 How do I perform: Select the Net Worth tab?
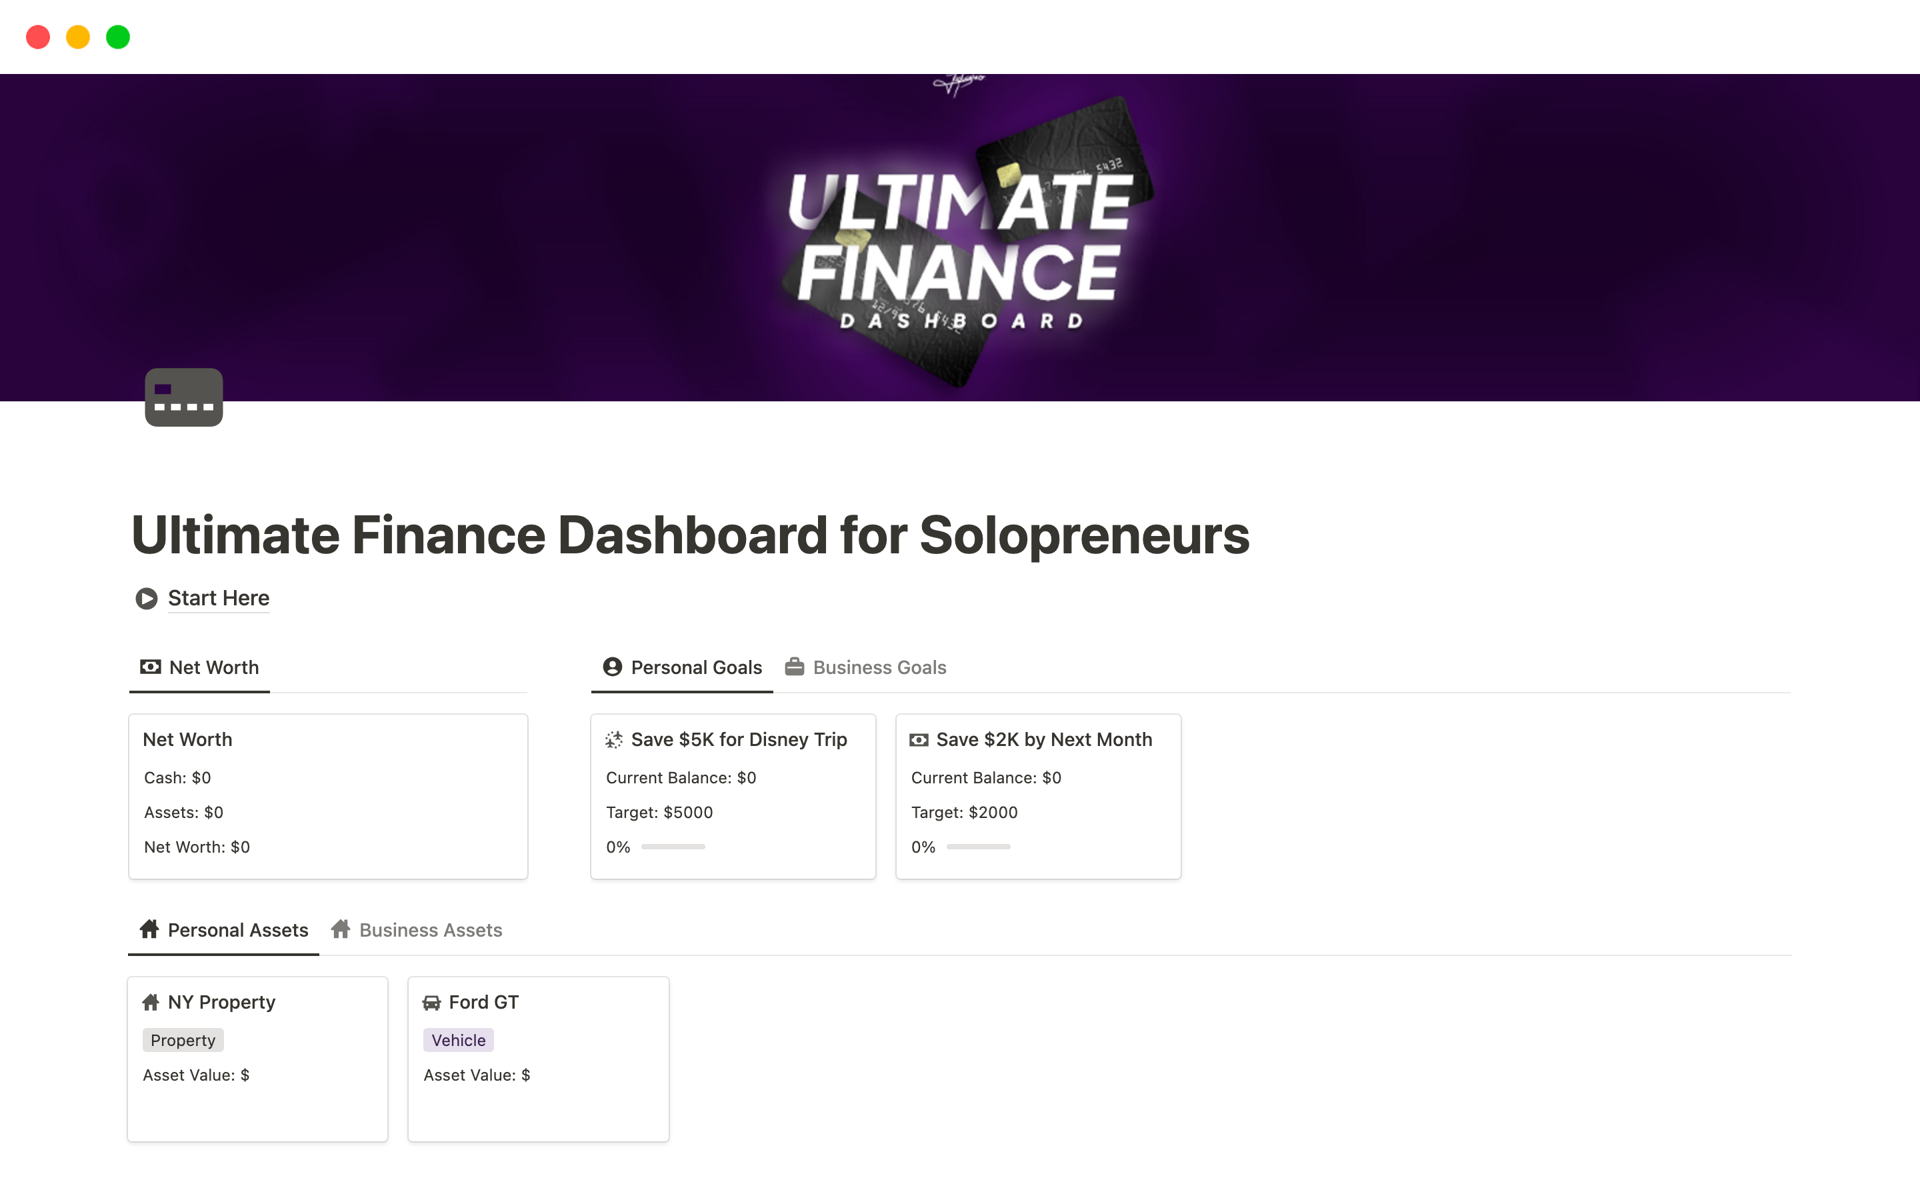coord(213,667)
